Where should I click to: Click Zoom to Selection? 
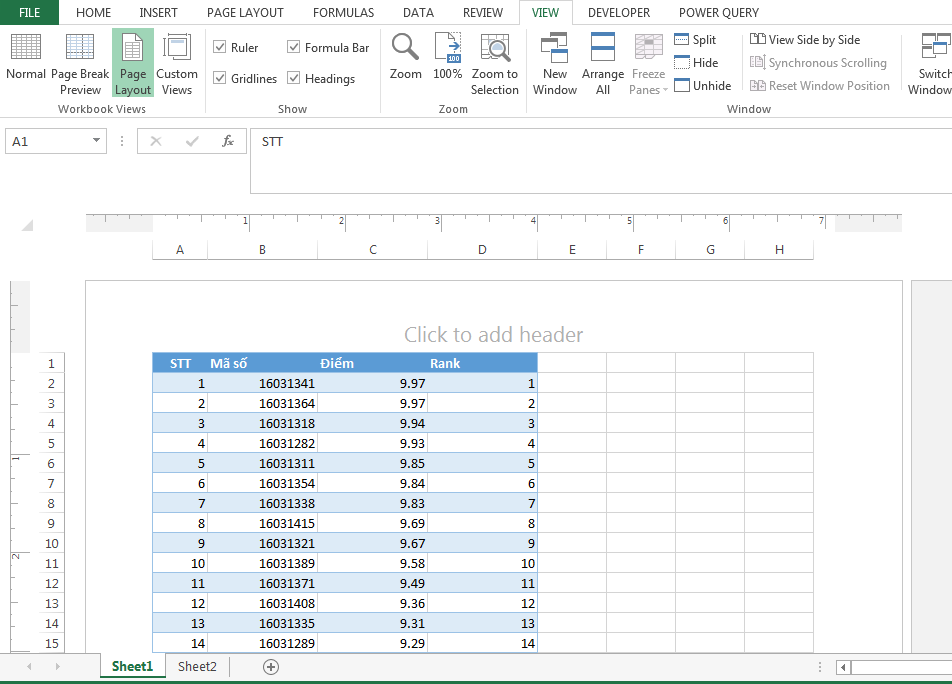coord(495,64)
